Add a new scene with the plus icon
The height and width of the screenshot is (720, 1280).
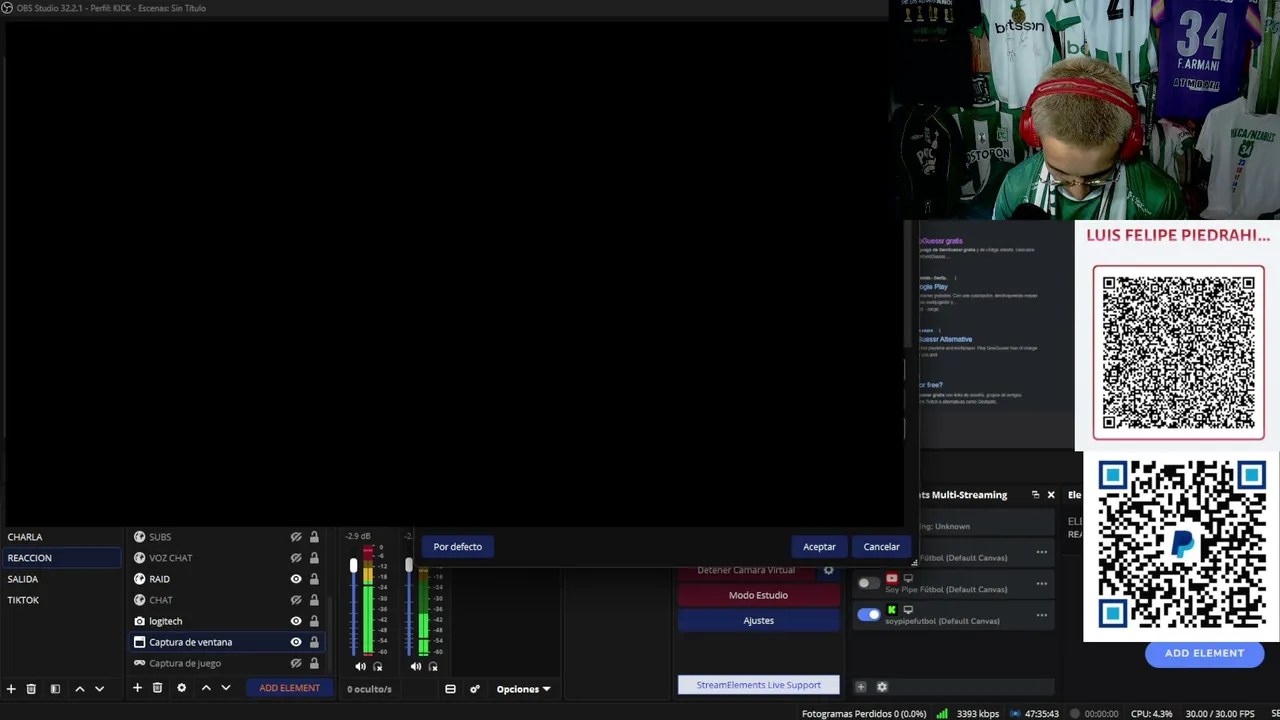click(x=11, y=689)
